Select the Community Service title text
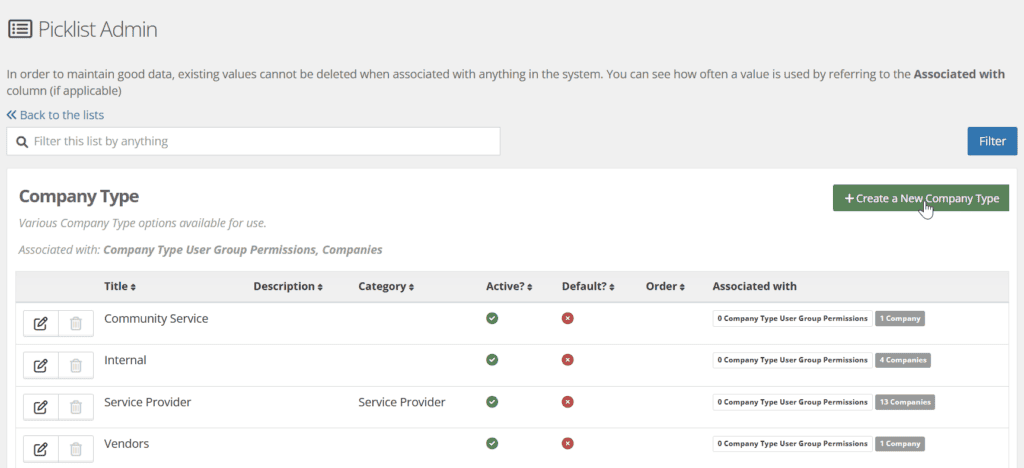The height and width of the screenshot is (468, 1024). click(156, 319)
